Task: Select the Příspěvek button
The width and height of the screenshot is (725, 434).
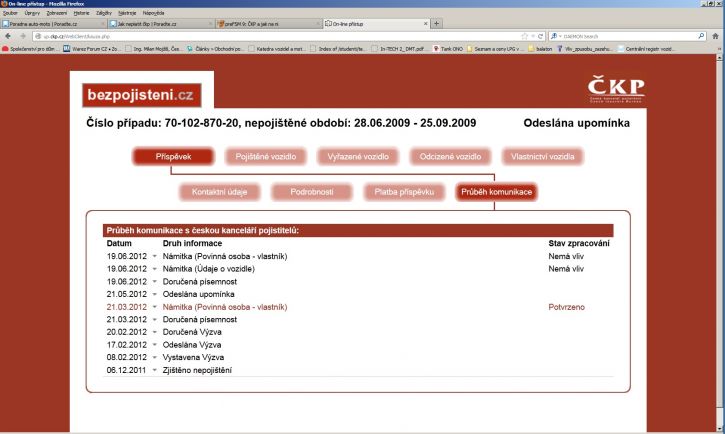Action: tap(173, 157)
